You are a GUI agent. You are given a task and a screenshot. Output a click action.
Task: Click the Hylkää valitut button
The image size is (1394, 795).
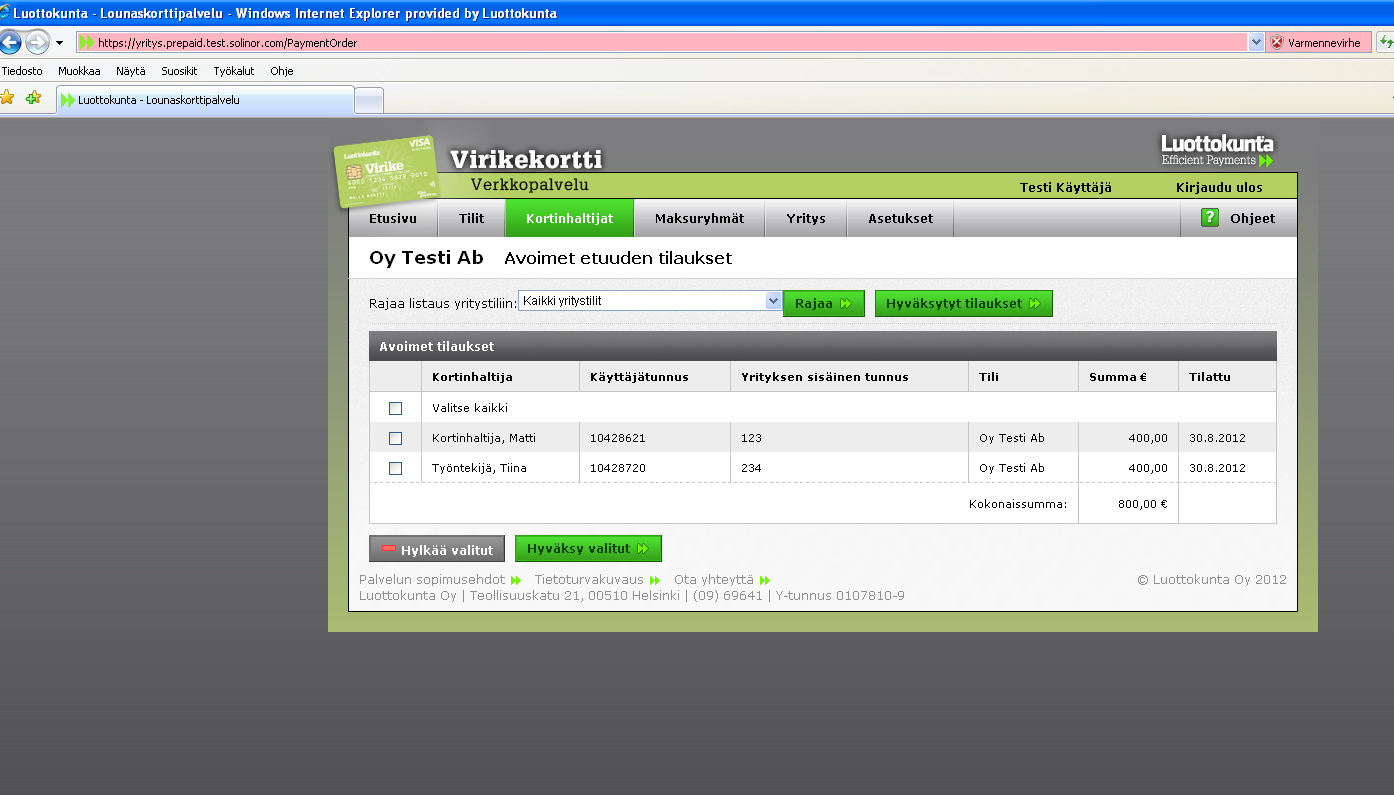point(437,549)
